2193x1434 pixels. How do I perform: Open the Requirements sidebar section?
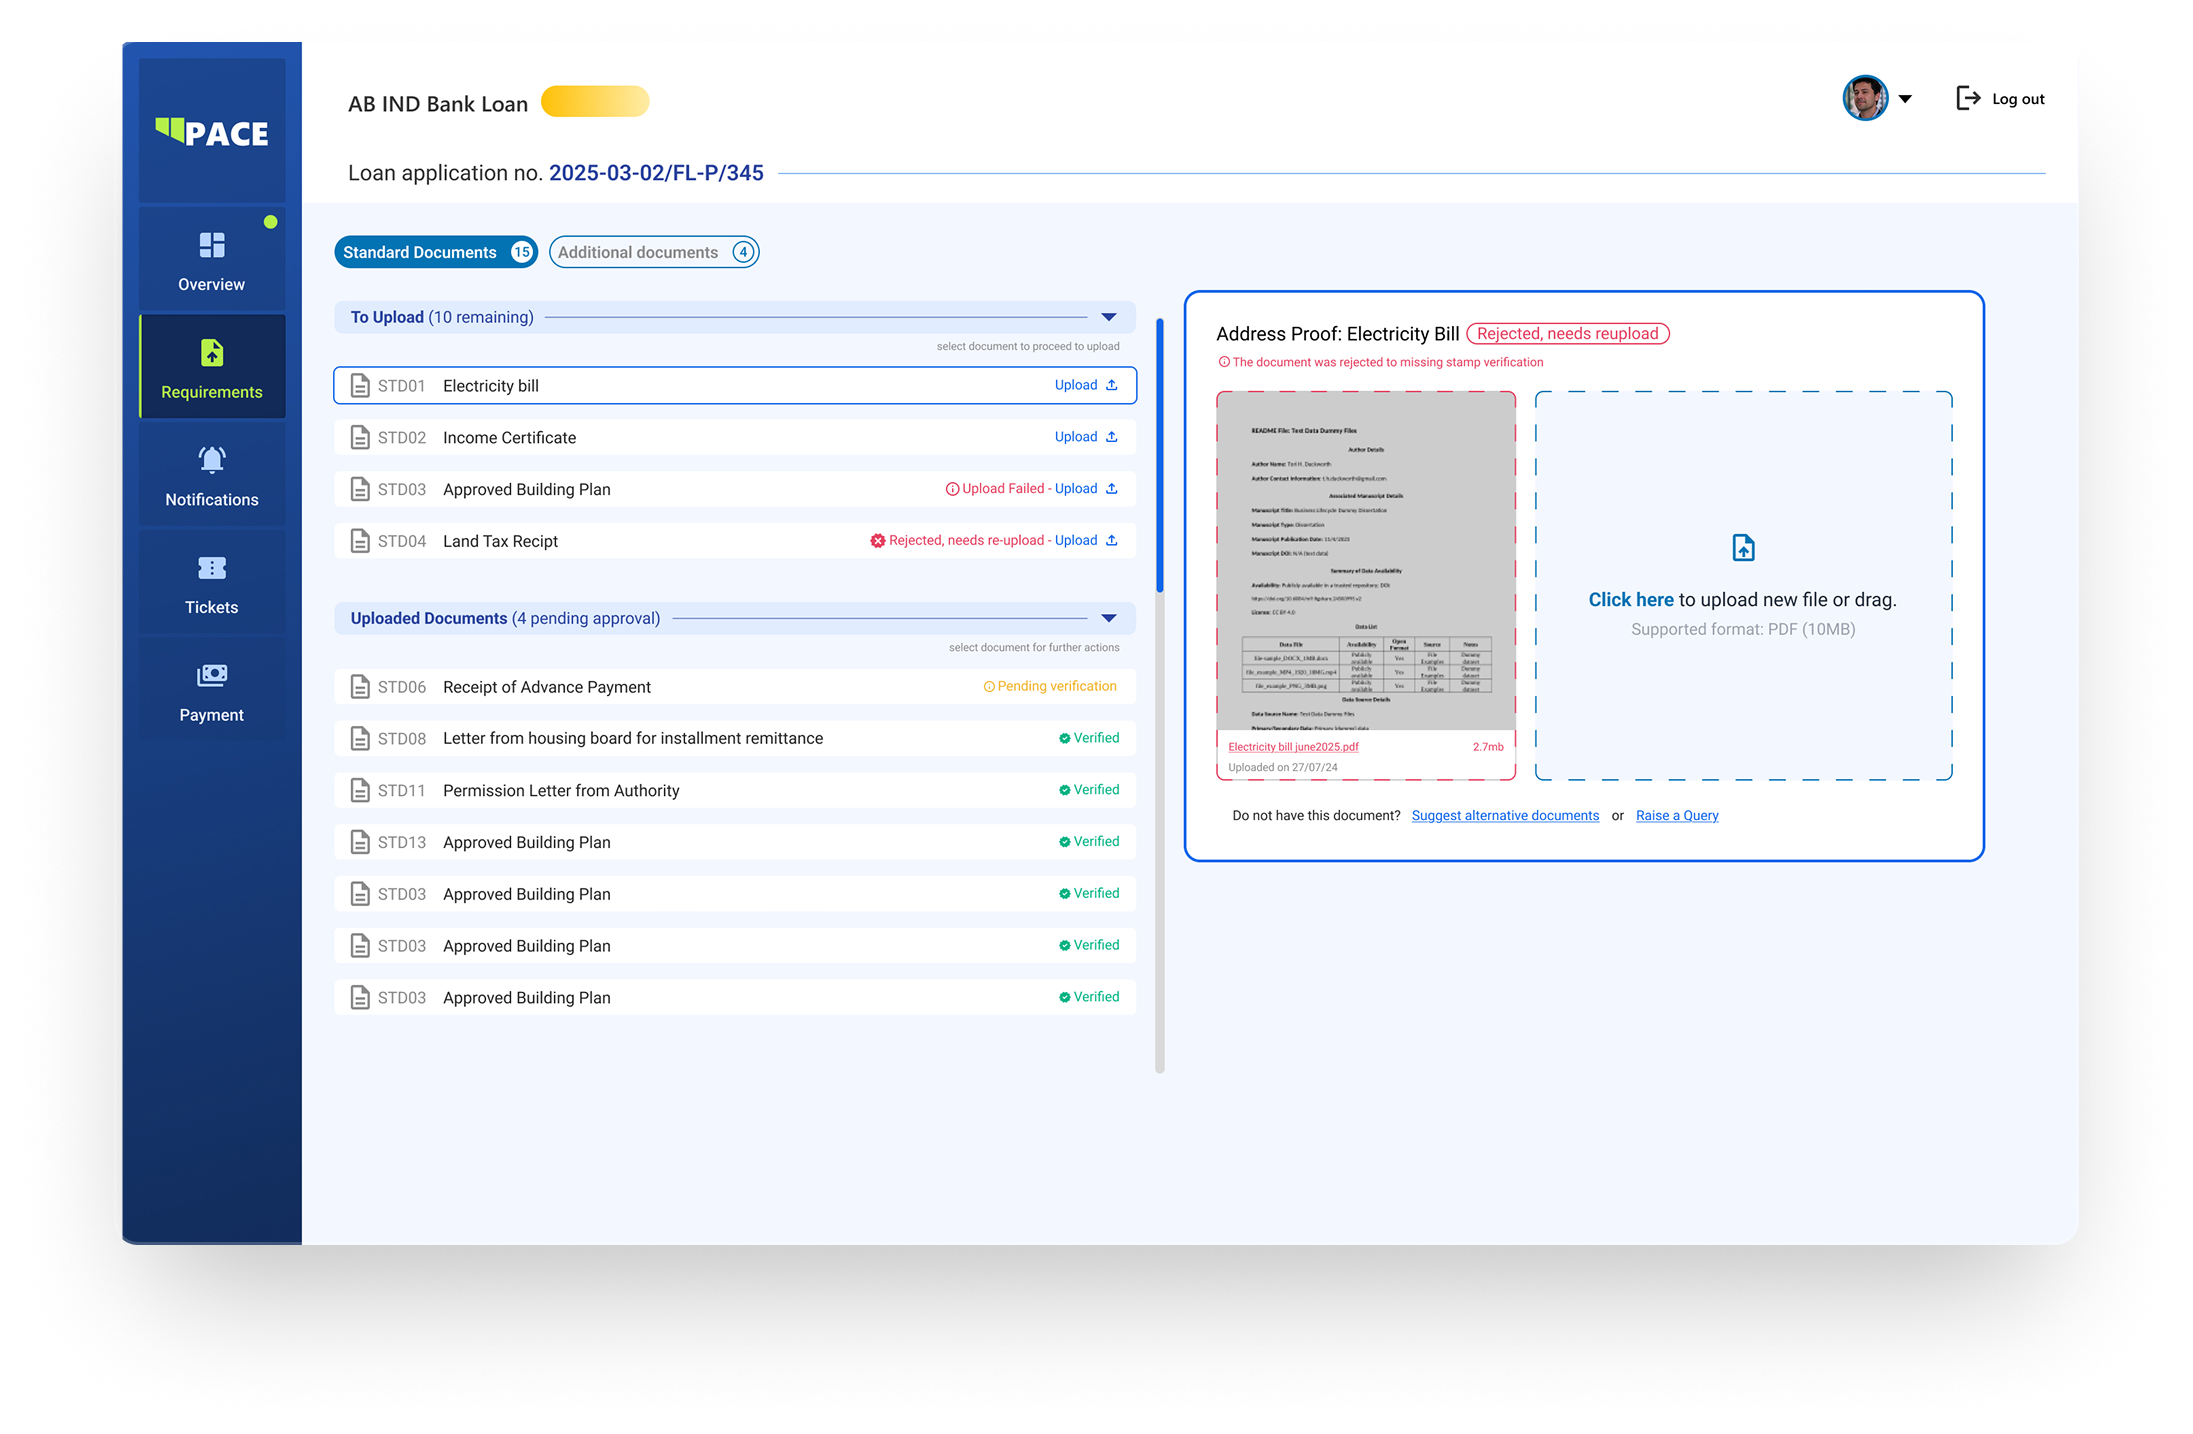[211, 367]
